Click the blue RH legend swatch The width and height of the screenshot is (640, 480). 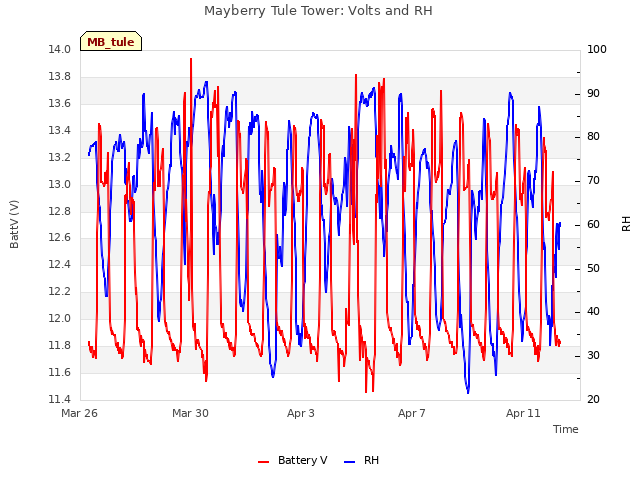coord(350,461)
